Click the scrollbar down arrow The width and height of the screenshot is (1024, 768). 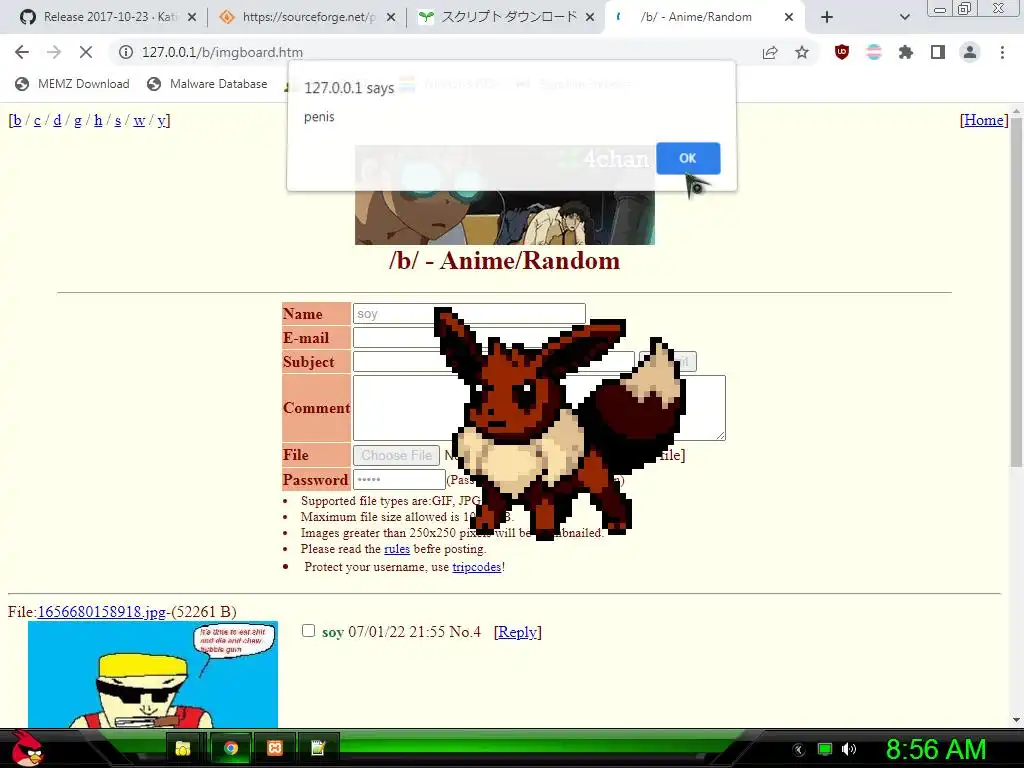click(1016, 720)
